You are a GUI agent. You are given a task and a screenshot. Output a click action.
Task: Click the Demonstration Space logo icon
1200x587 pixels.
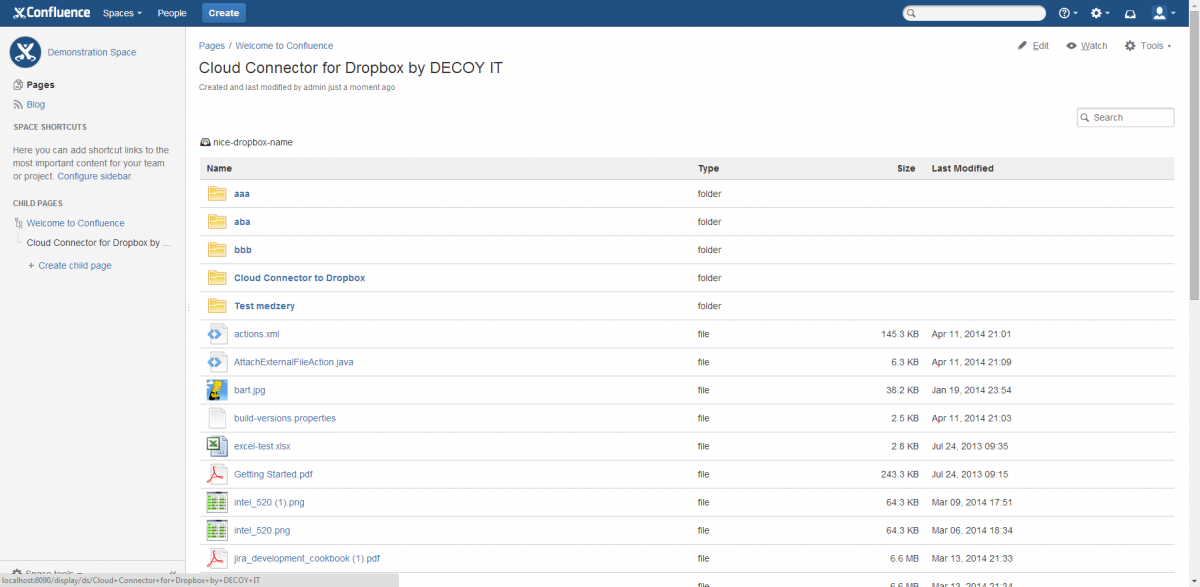pos(25,52)
